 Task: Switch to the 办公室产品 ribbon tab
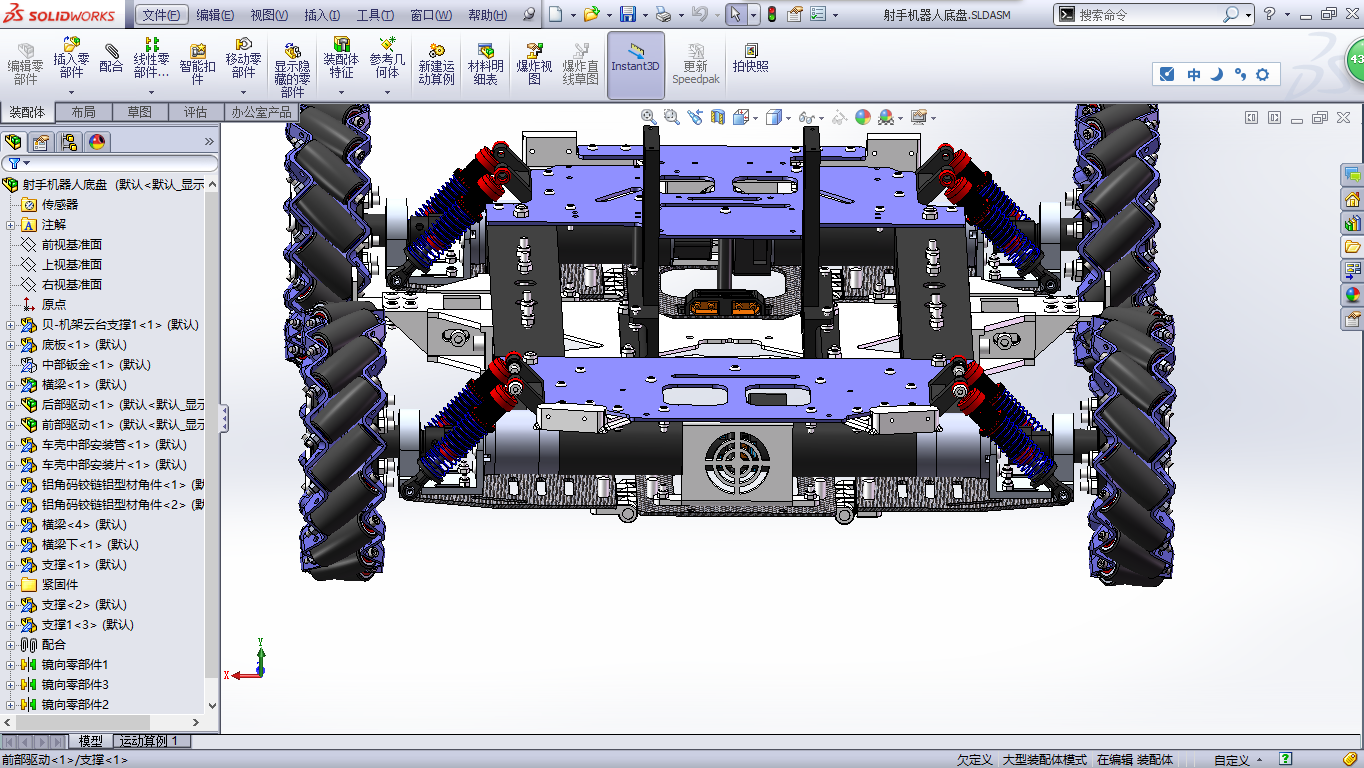tap(262, 112)
